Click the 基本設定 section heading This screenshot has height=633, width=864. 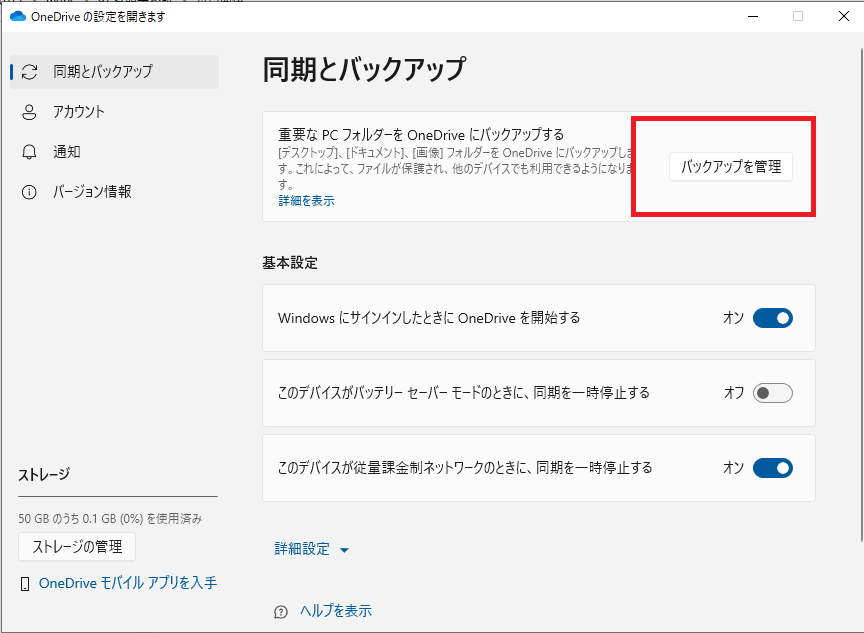point(290,263)
